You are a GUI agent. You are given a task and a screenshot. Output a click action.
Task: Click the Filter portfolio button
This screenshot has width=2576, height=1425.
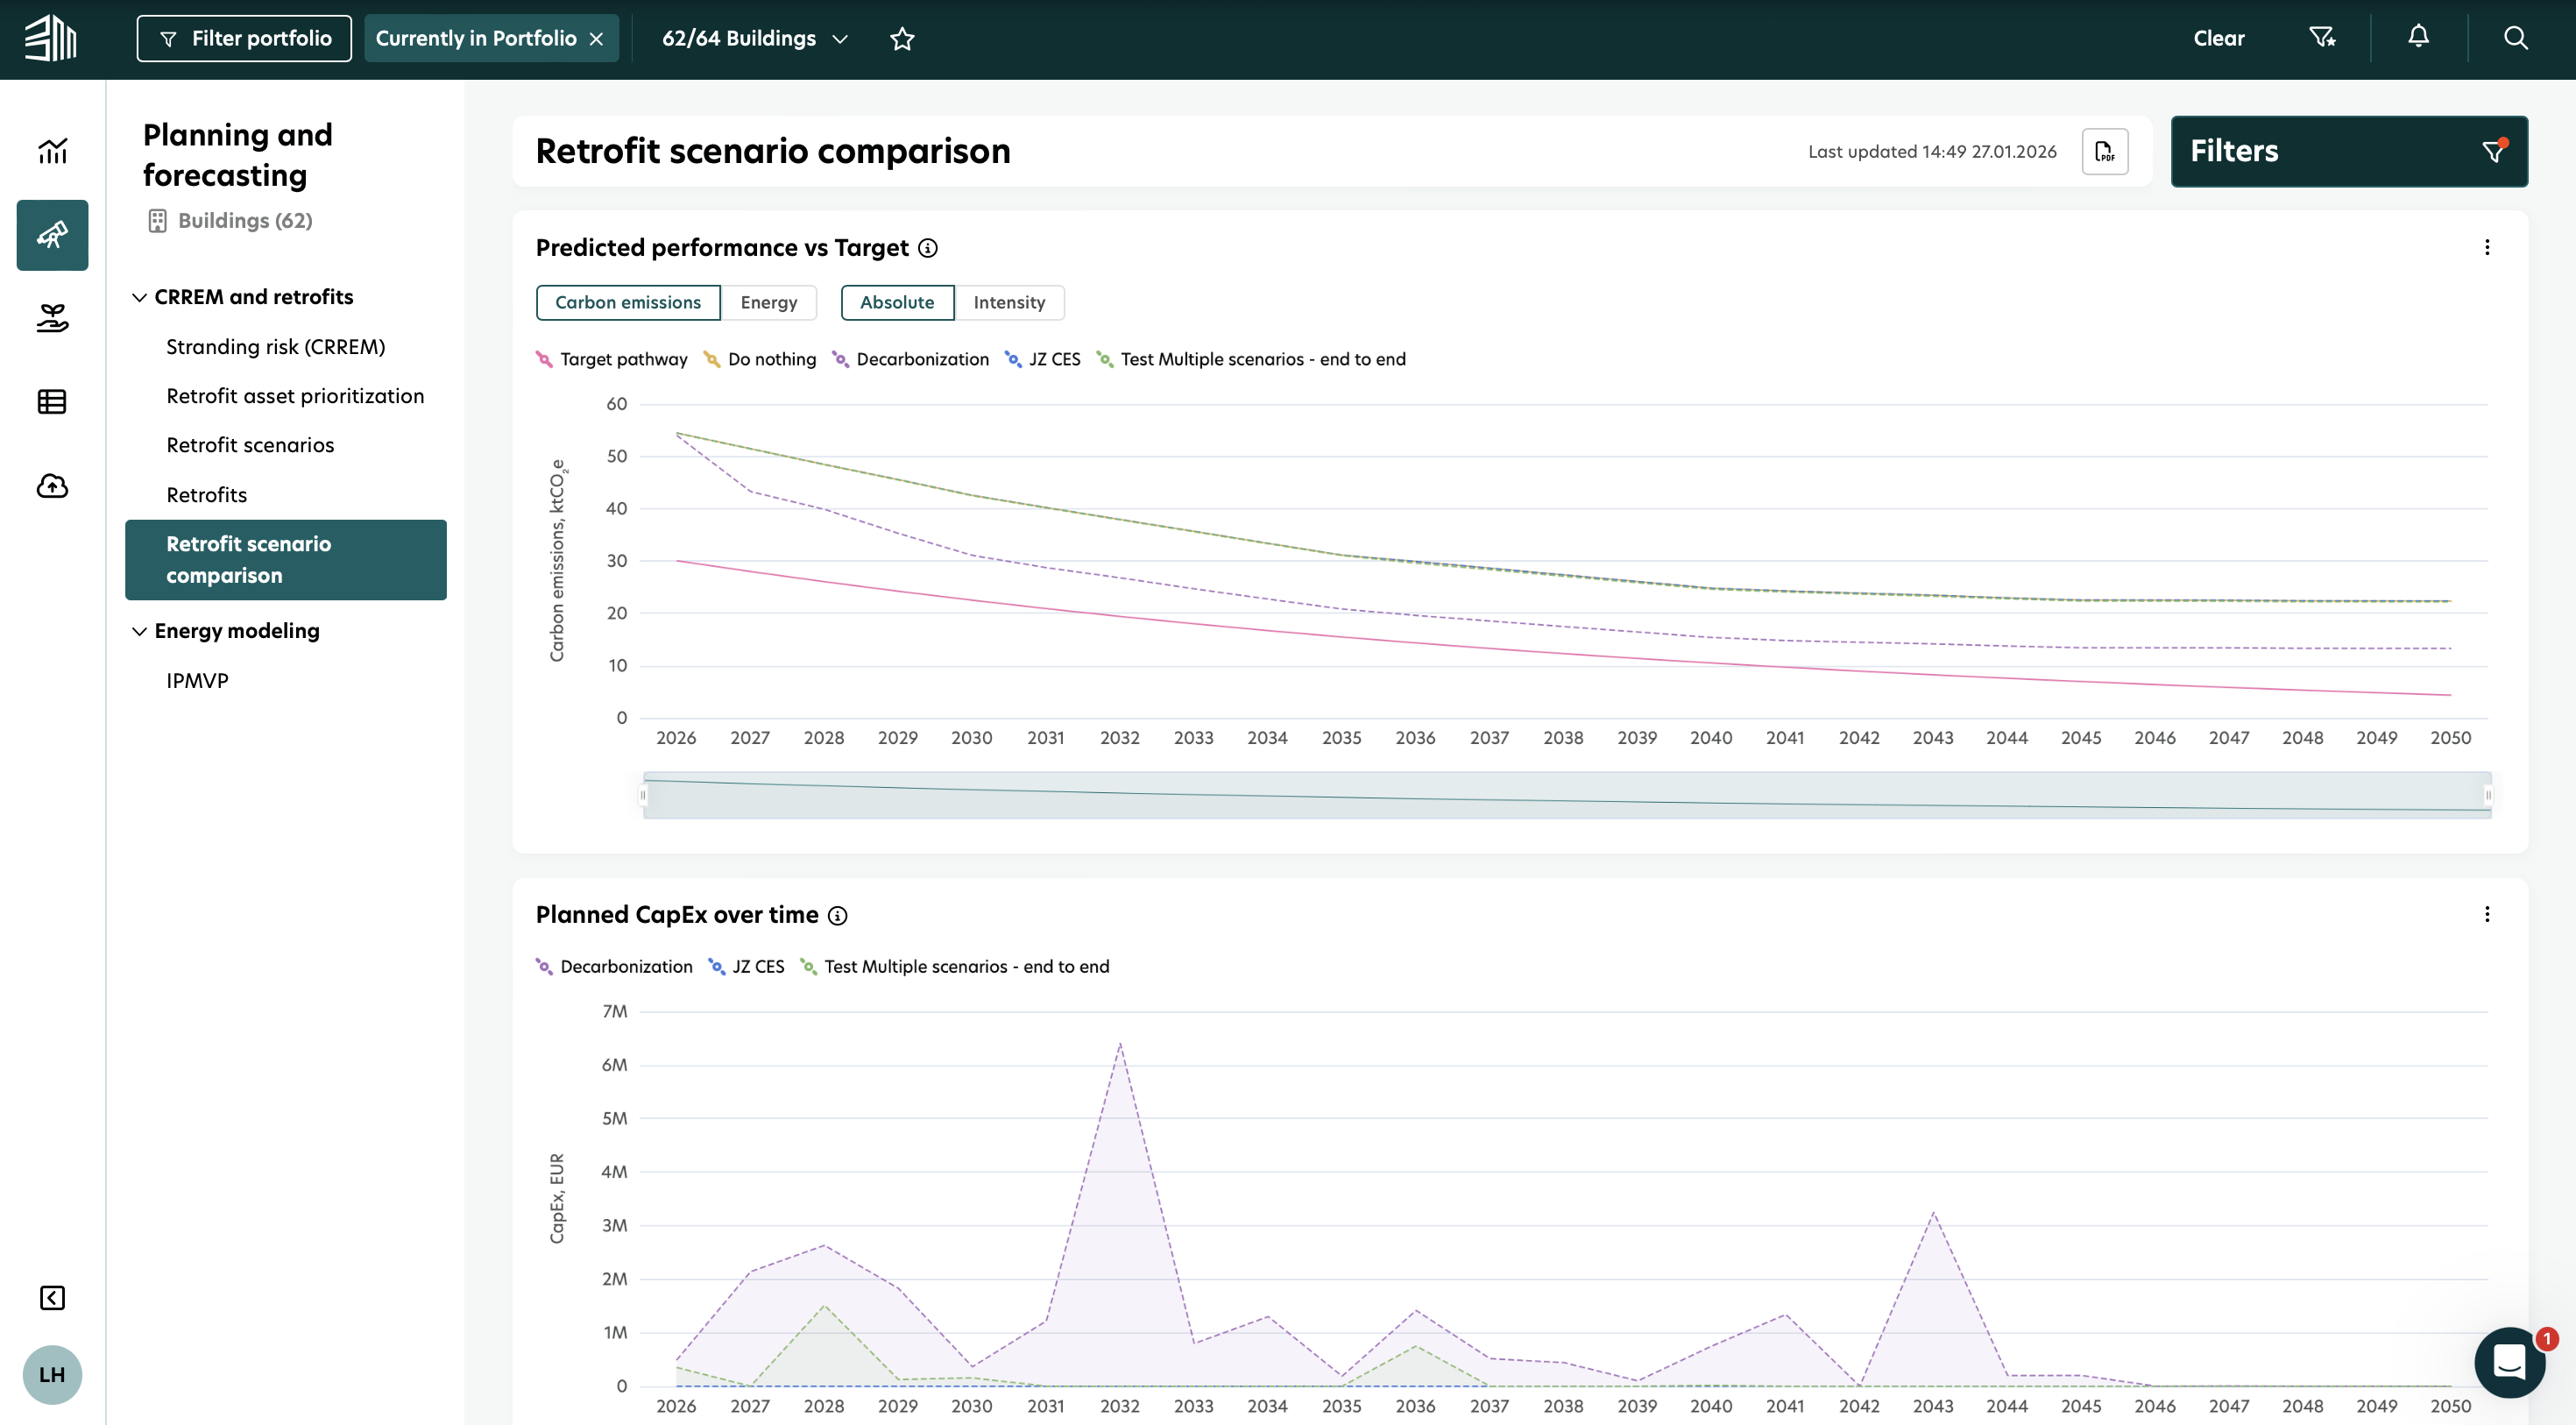pos(244,39)
